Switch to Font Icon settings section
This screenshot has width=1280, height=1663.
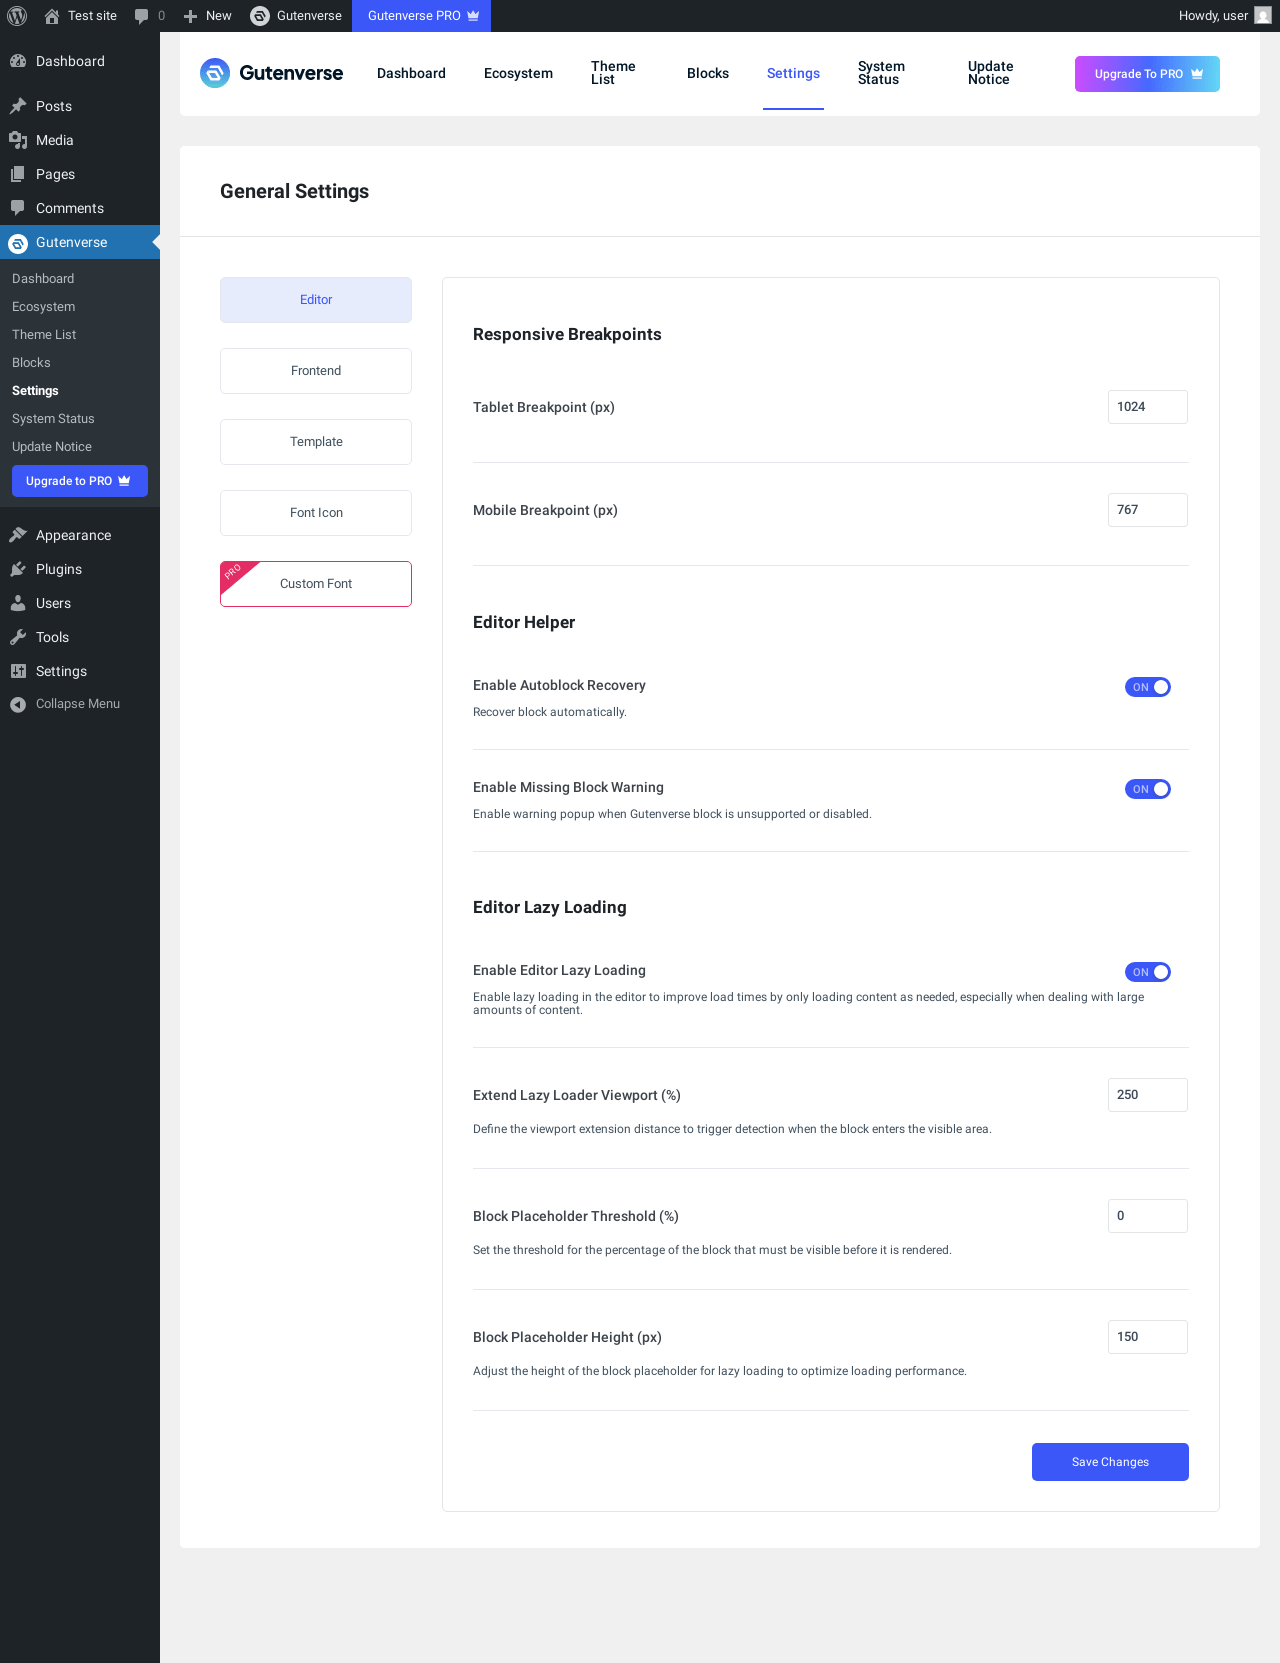pos(316,513)
